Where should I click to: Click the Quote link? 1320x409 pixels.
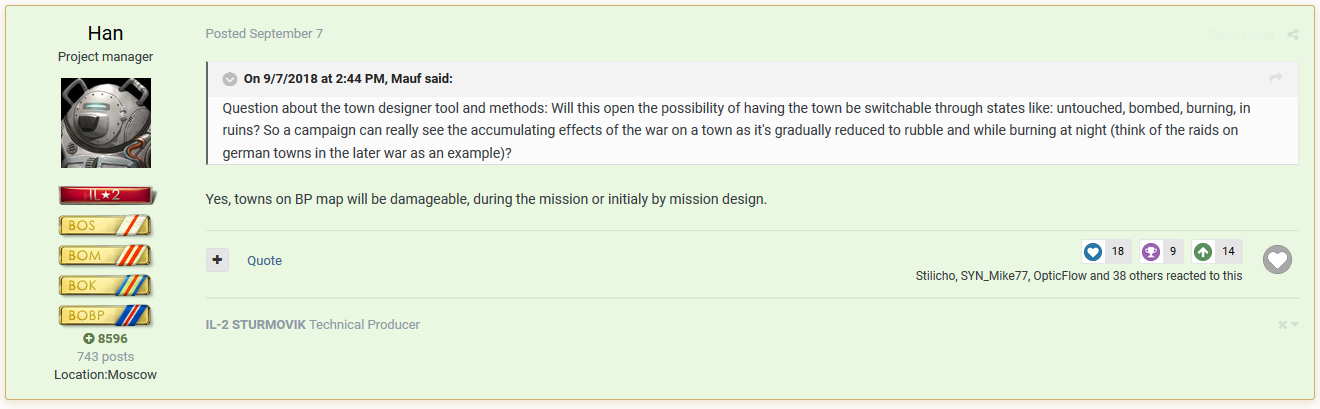tap(265, 260)
